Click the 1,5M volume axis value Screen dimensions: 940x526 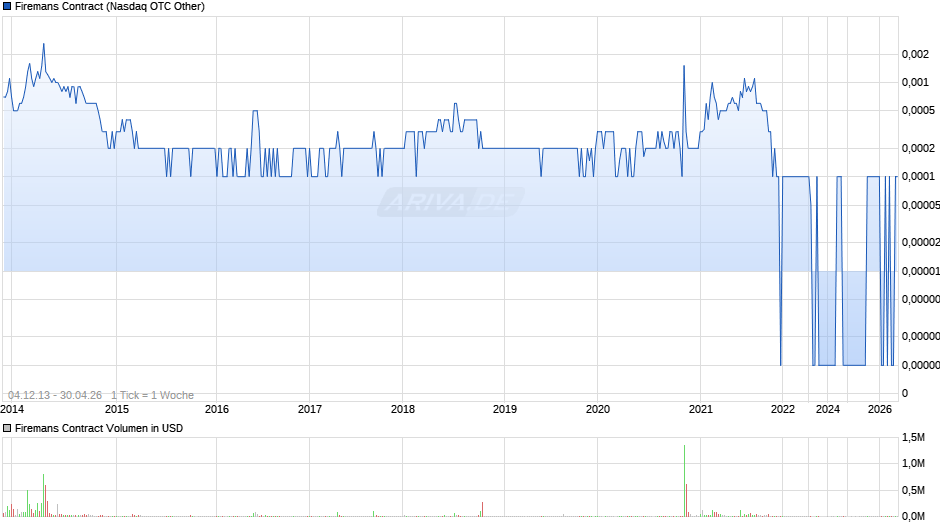pyautogui.click(x=914, y=438)
